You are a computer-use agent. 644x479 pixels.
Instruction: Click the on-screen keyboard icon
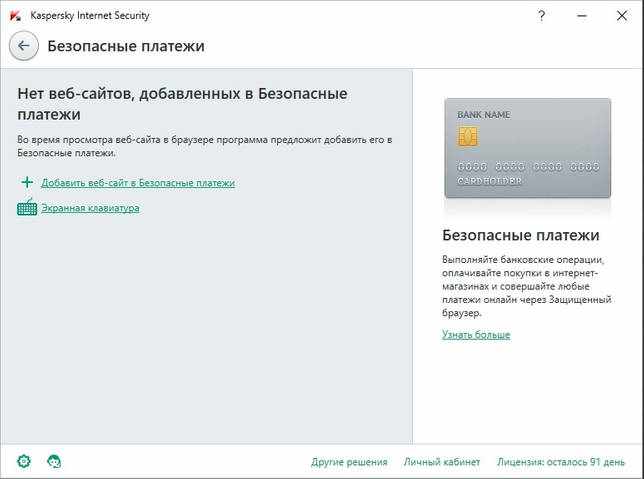tap(27, 207)
